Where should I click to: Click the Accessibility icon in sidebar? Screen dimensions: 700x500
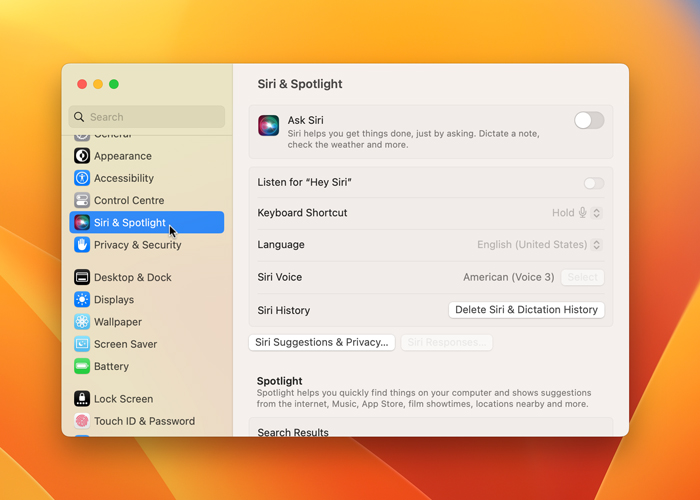(x=82, y=178)
